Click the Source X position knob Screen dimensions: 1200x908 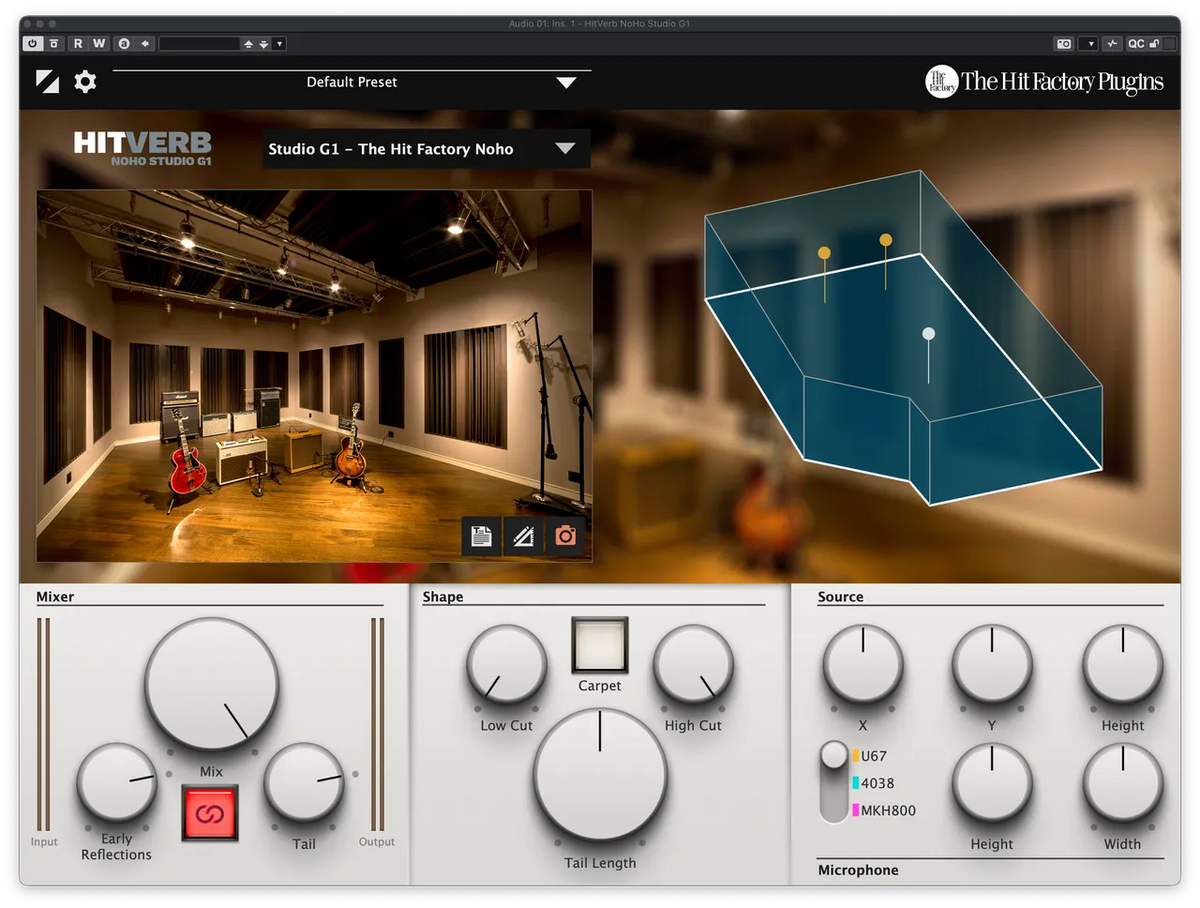pyautogui.click(x=863, y=665)
